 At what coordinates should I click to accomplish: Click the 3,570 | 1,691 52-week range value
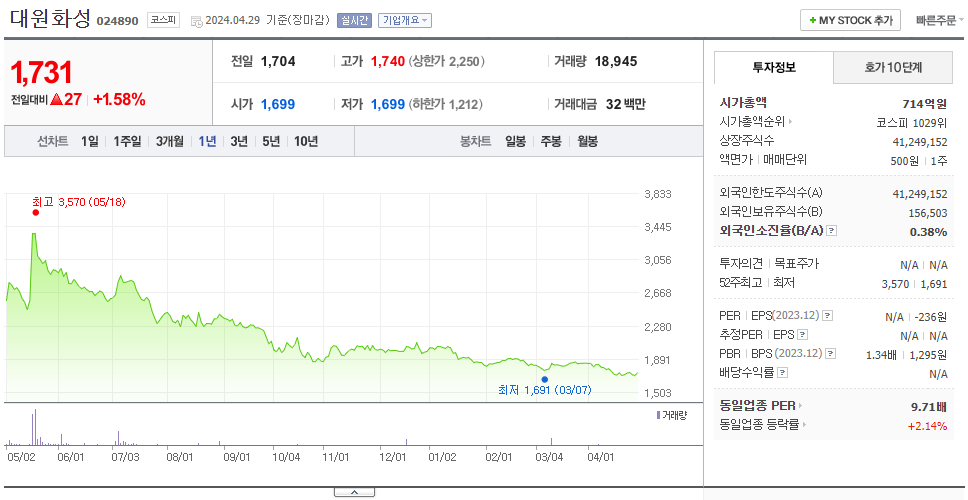pyautogui.click(x=915, y=284)
